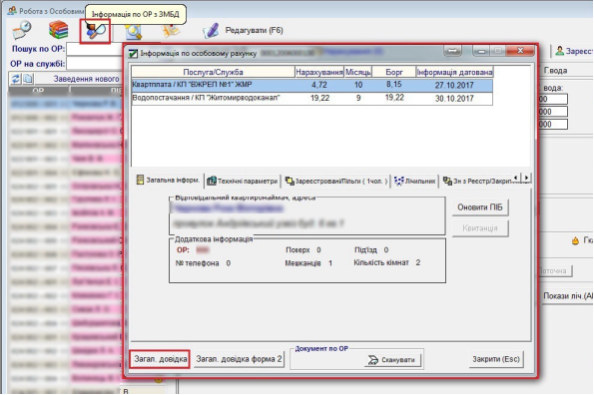Open the stacked books icon in the toolbar

[58, 30]
